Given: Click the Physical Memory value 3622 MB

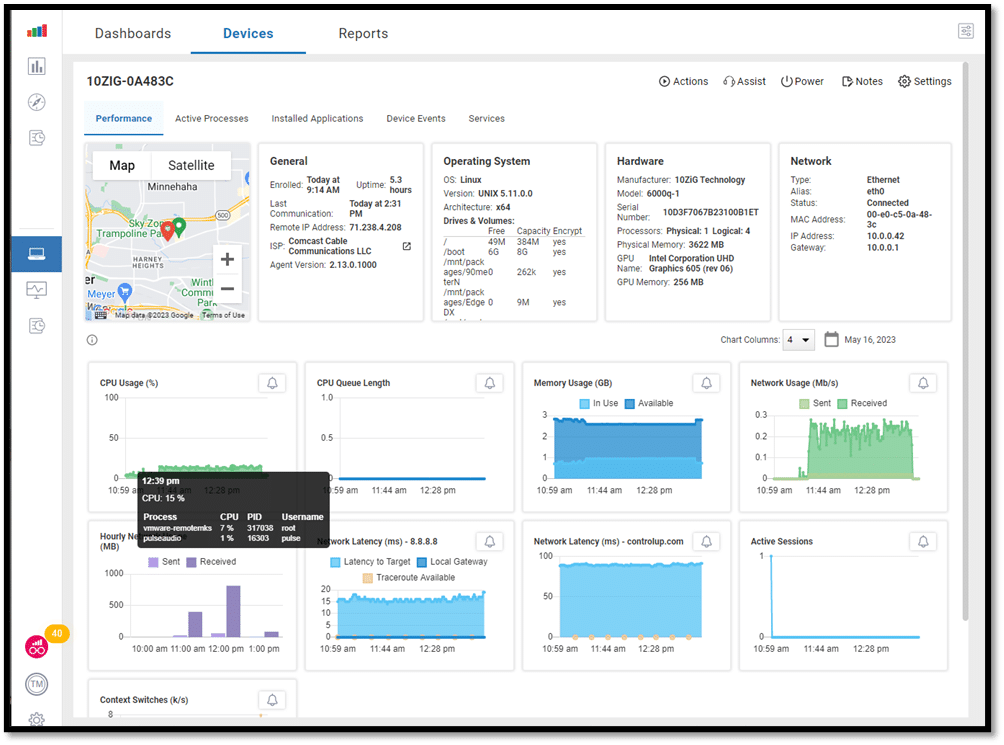Looking at the screenshot, I should pos(706,244).
